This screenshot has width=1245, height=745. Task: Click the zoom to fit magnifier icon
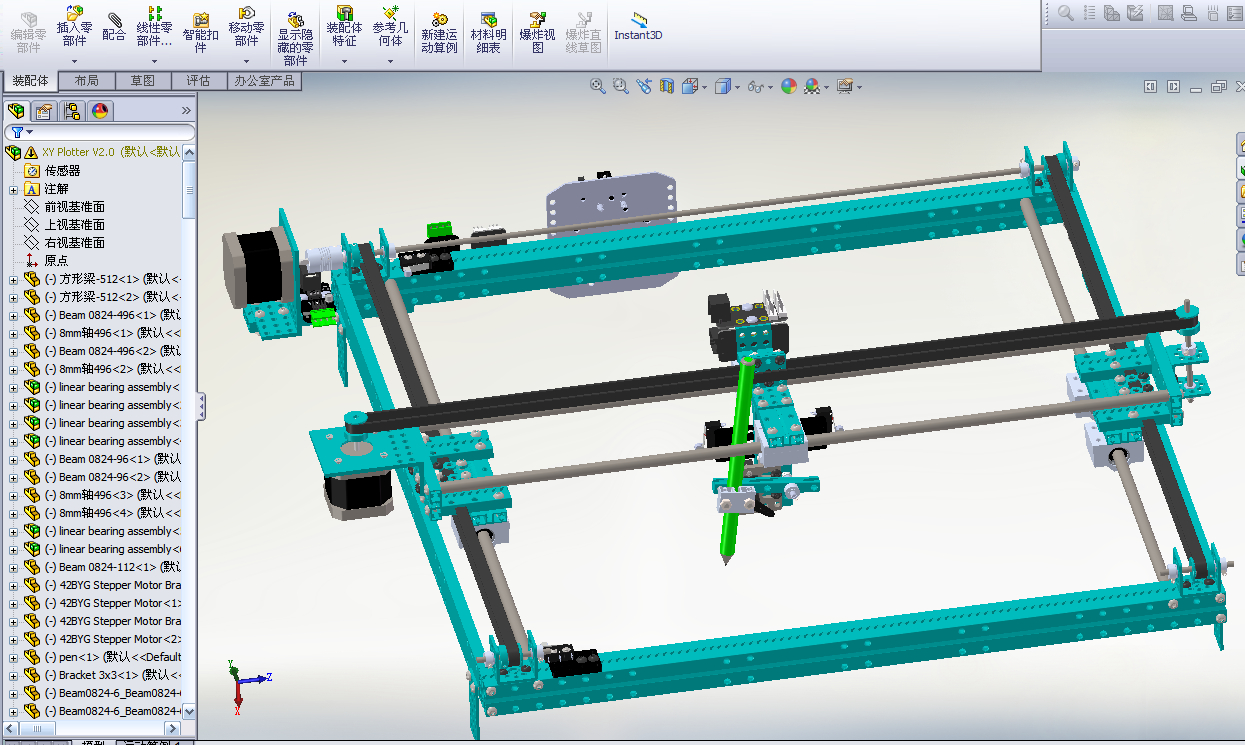(598, 86)
